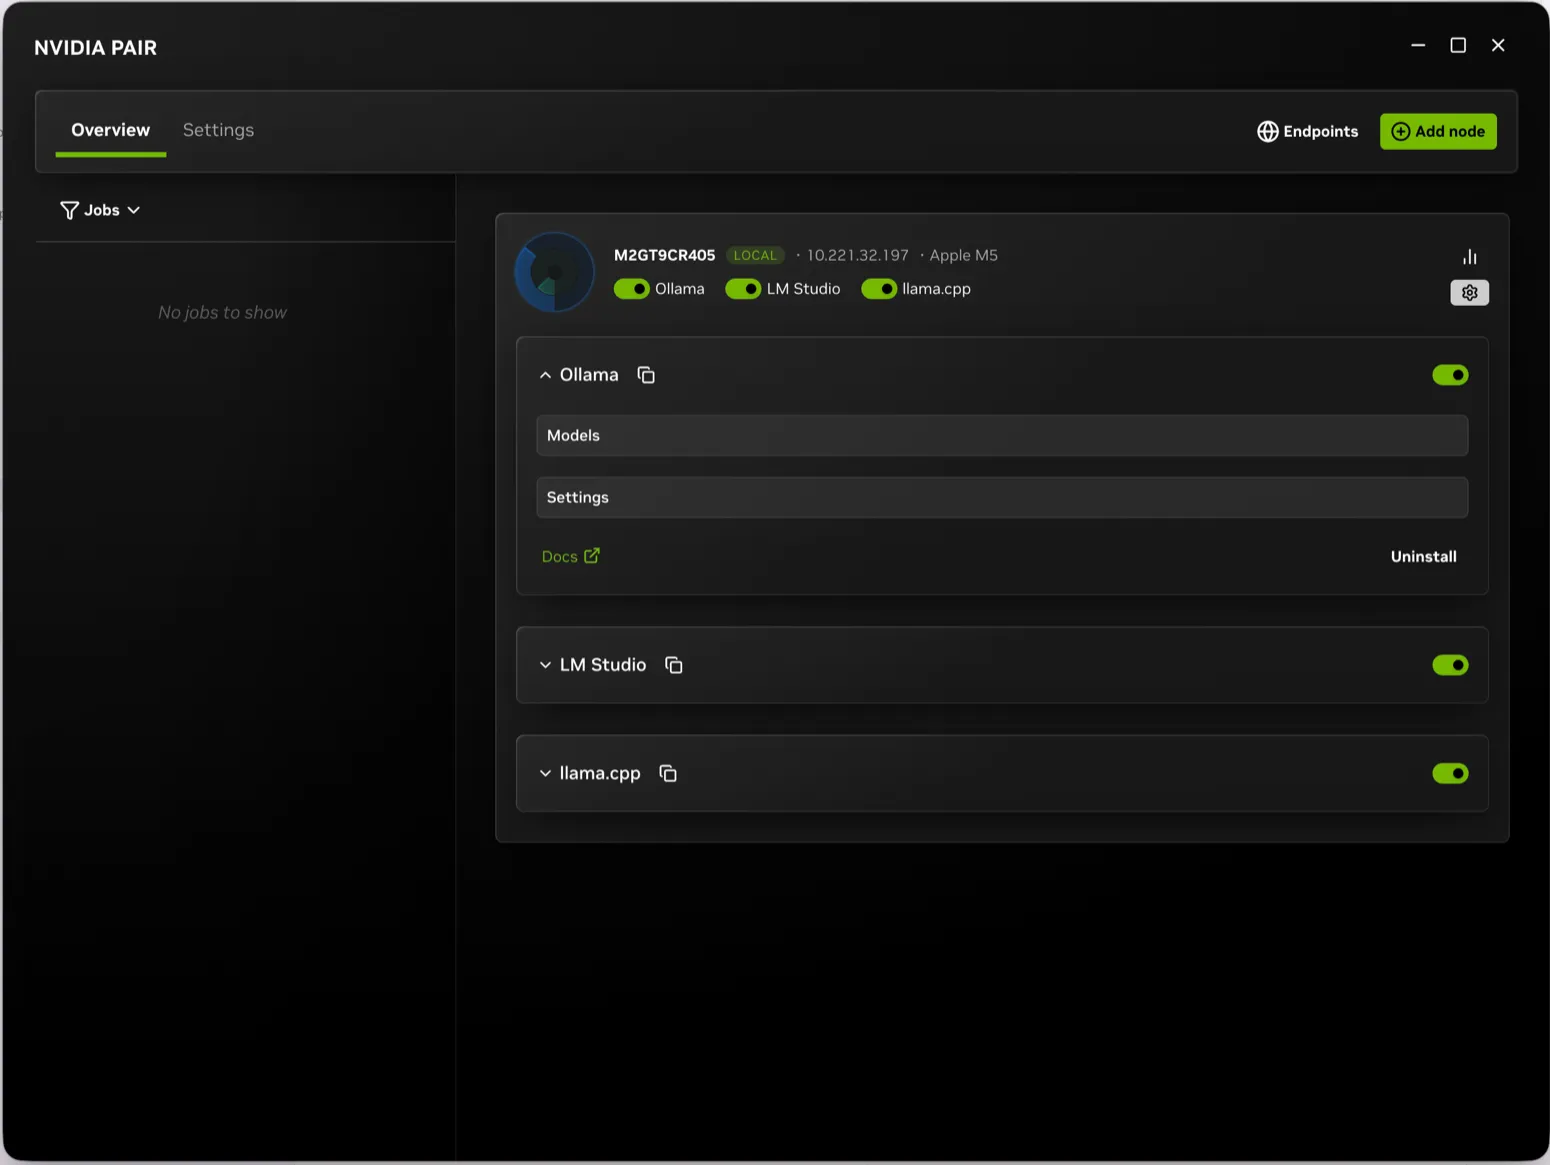Image resolution: width=1550 pixels, height=1165 pixels.
Task: Open node settings gear icon
Action: 1469,293
